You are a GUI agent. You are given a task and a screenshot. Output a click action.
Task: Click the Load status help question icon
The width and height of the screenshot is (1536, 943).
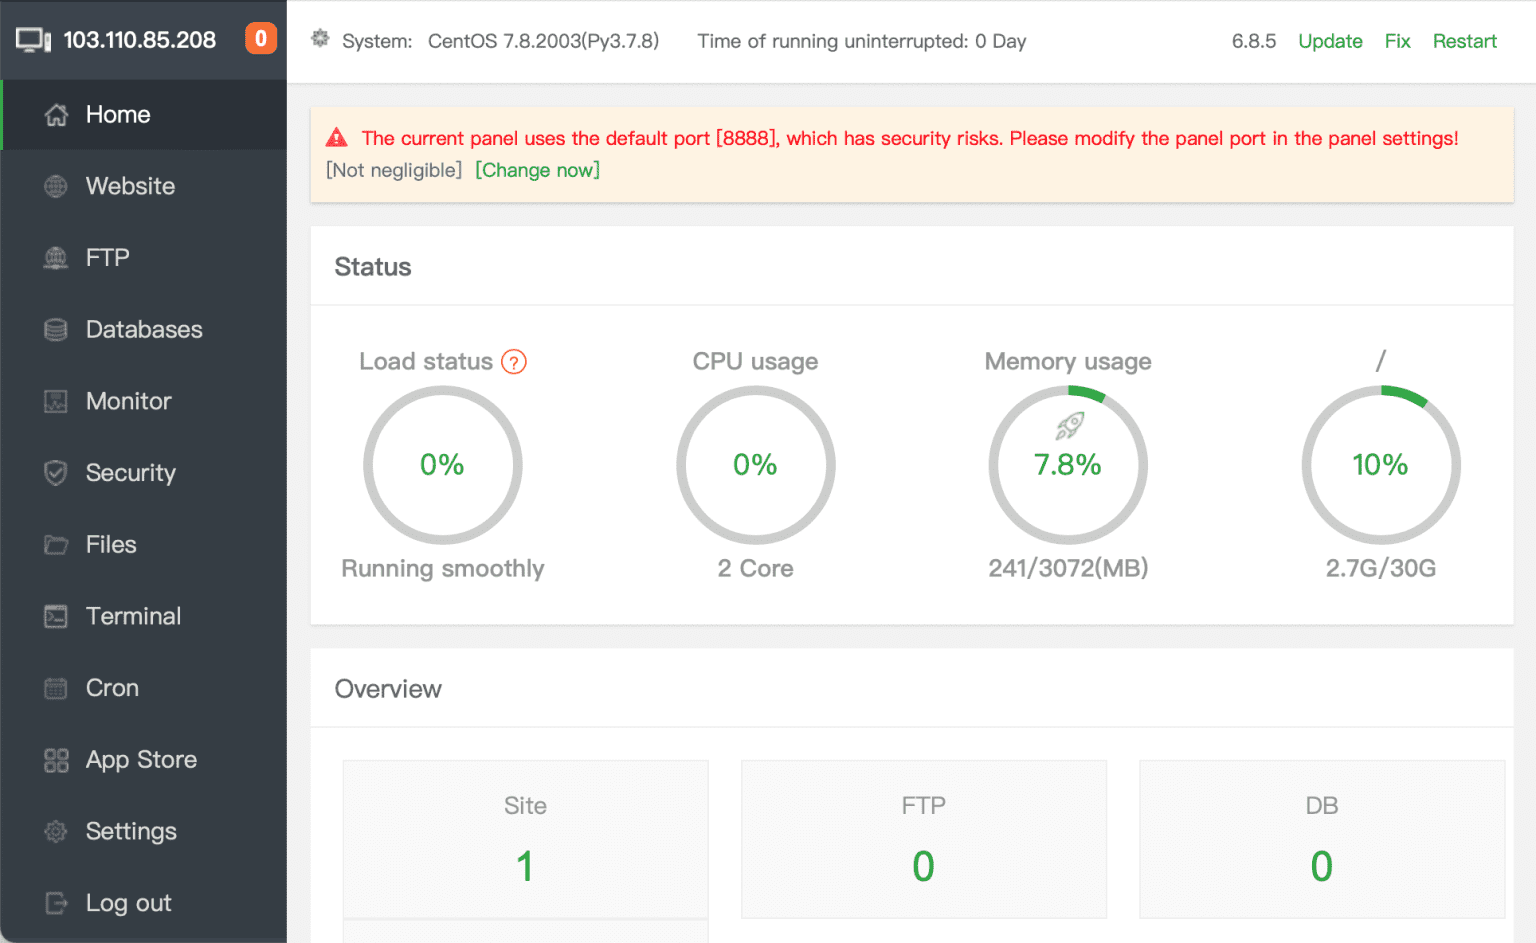514,362
